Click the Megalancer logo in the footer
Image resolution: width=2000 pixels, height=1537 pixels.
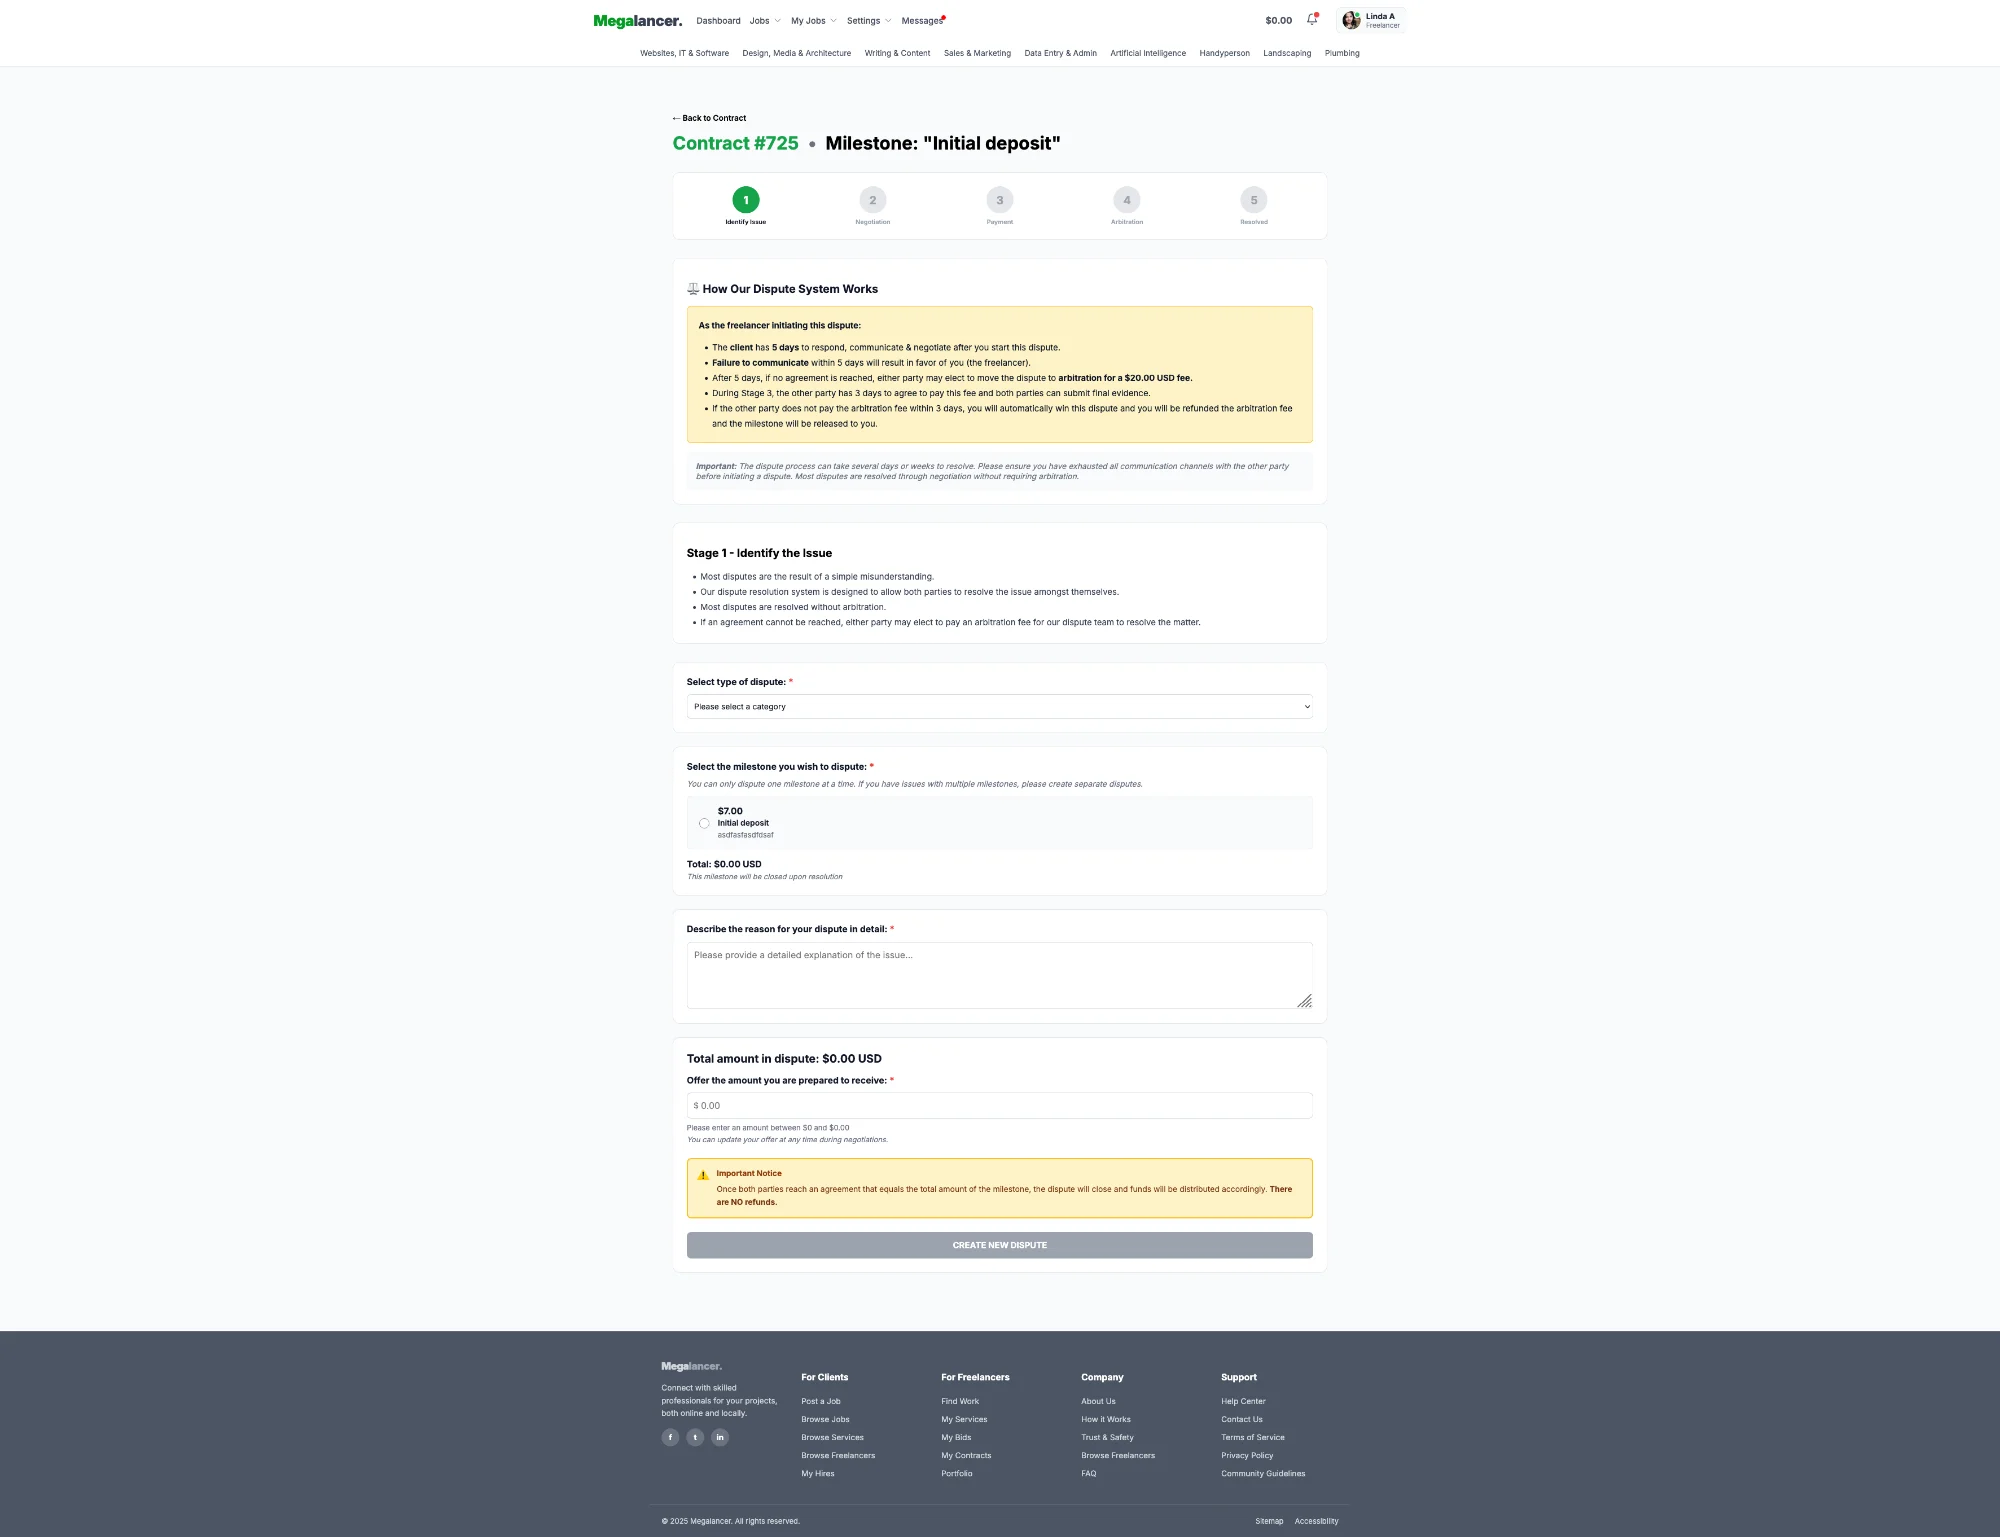point(691,1365)
